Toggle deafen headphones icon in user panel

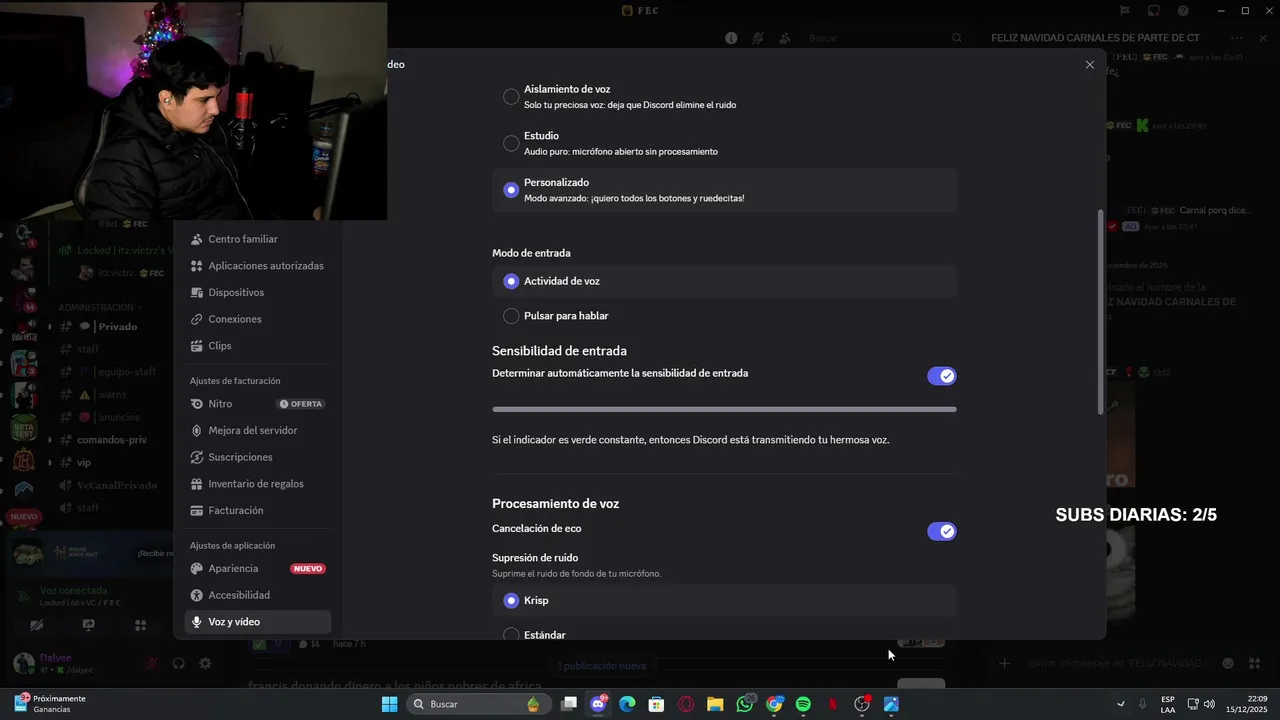(179, 663)
